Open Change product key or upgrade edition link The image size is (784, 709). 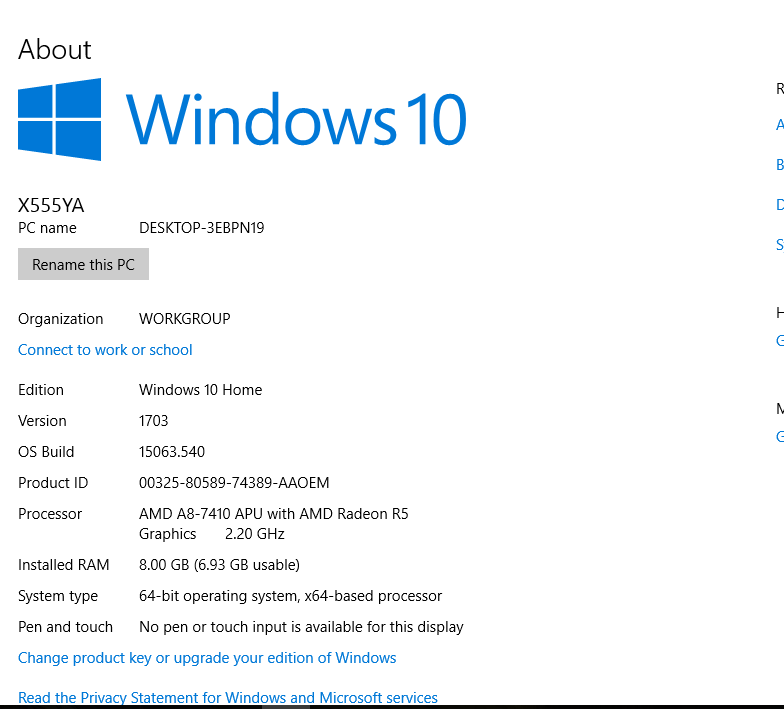pos(207,658)
